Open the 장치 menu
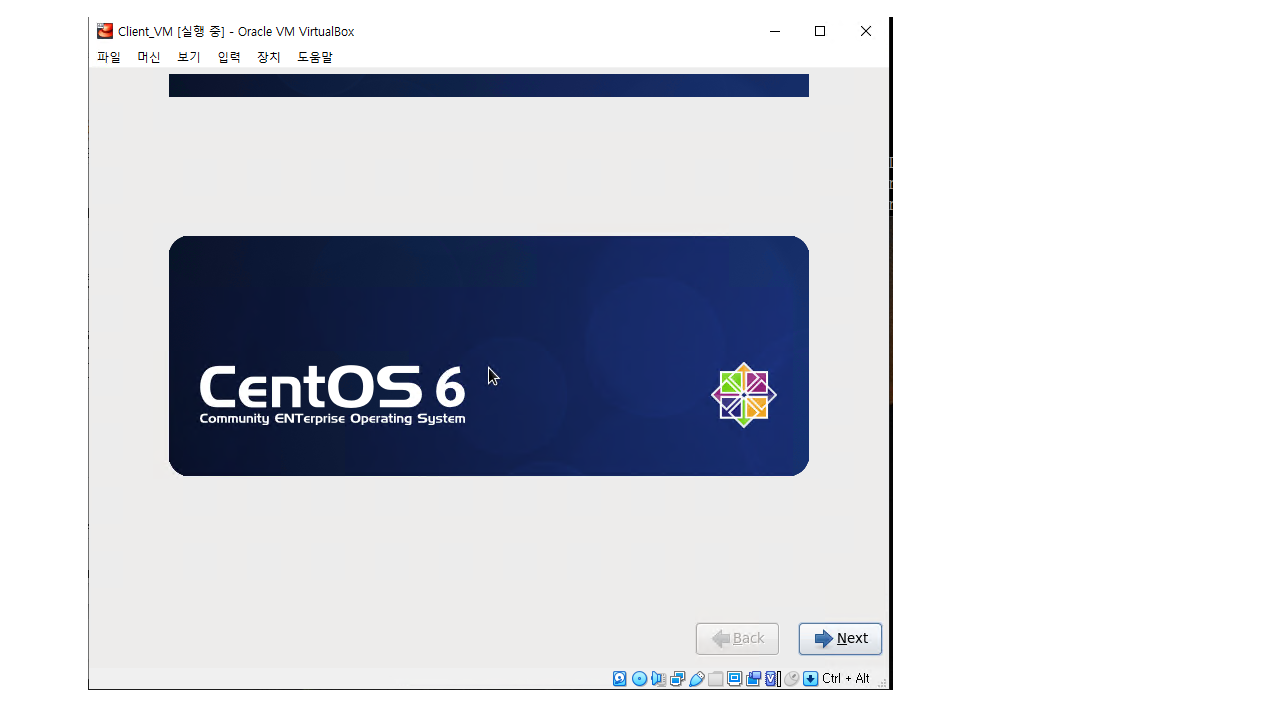The height and width of the screenshot is (720, 1280). pos(269,57)
